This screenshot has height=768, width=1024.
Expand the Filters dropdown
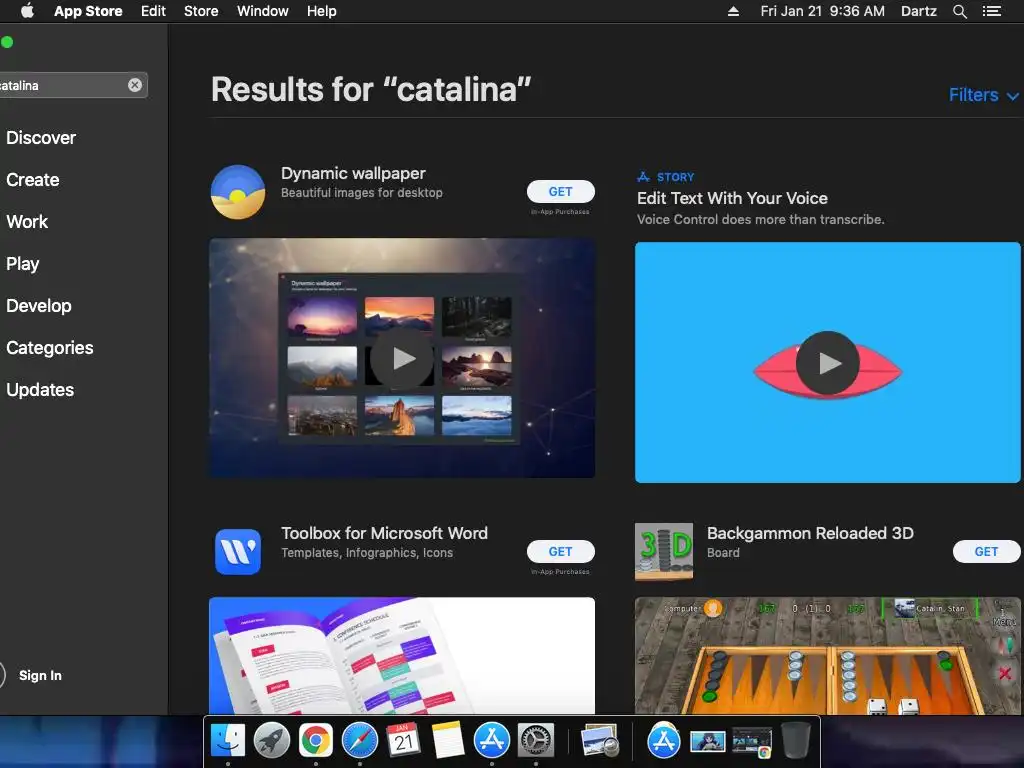click(x=984, y=95)
